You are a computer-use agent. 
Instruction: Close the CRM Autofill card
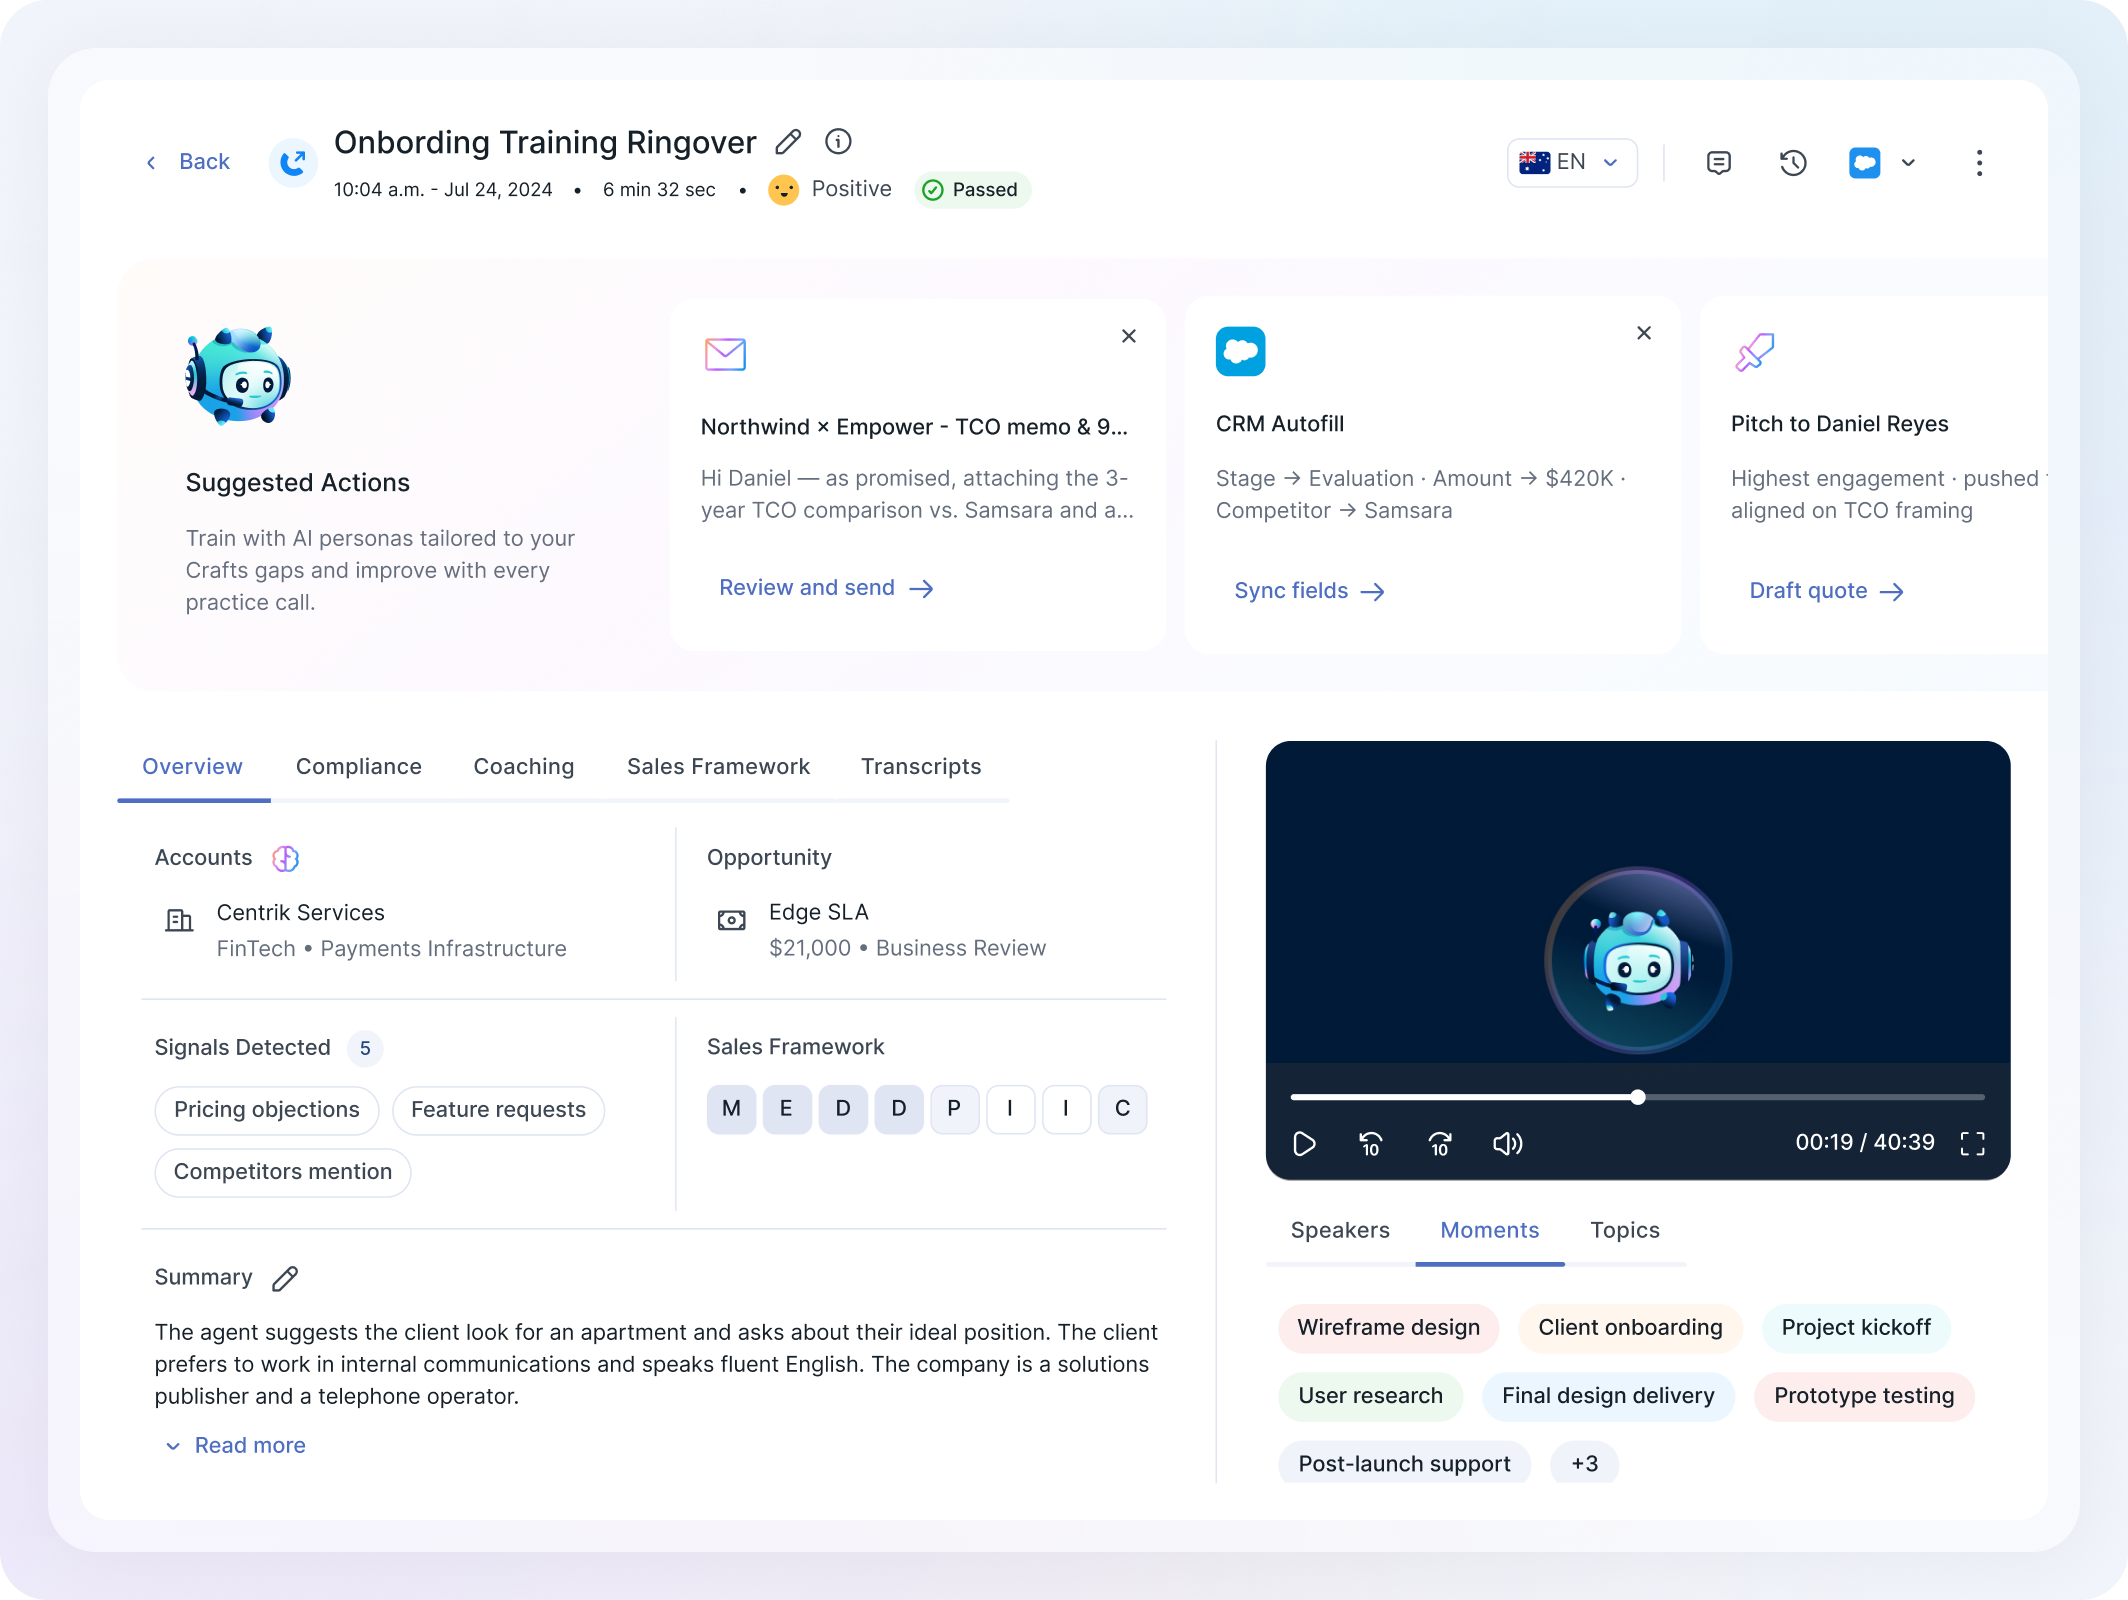point(1644,333)
